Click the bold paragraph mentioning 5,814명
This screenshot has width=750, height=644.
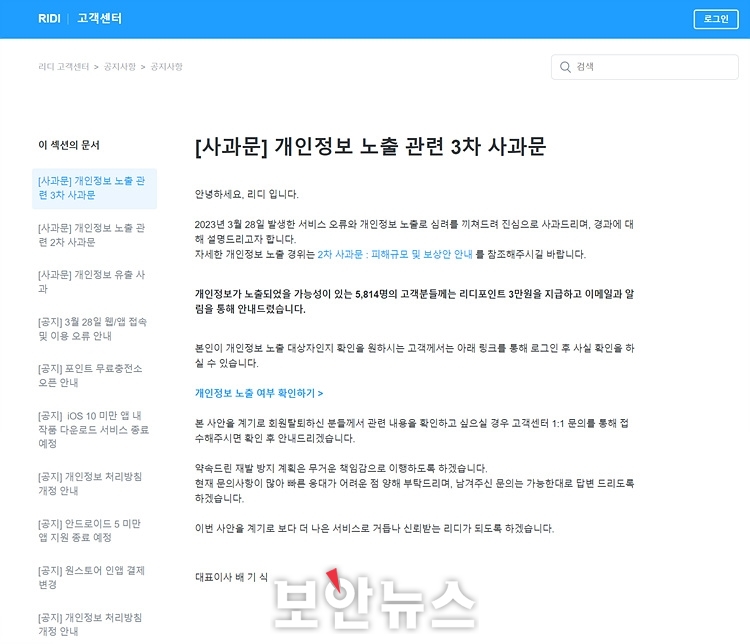pos(414,301)
